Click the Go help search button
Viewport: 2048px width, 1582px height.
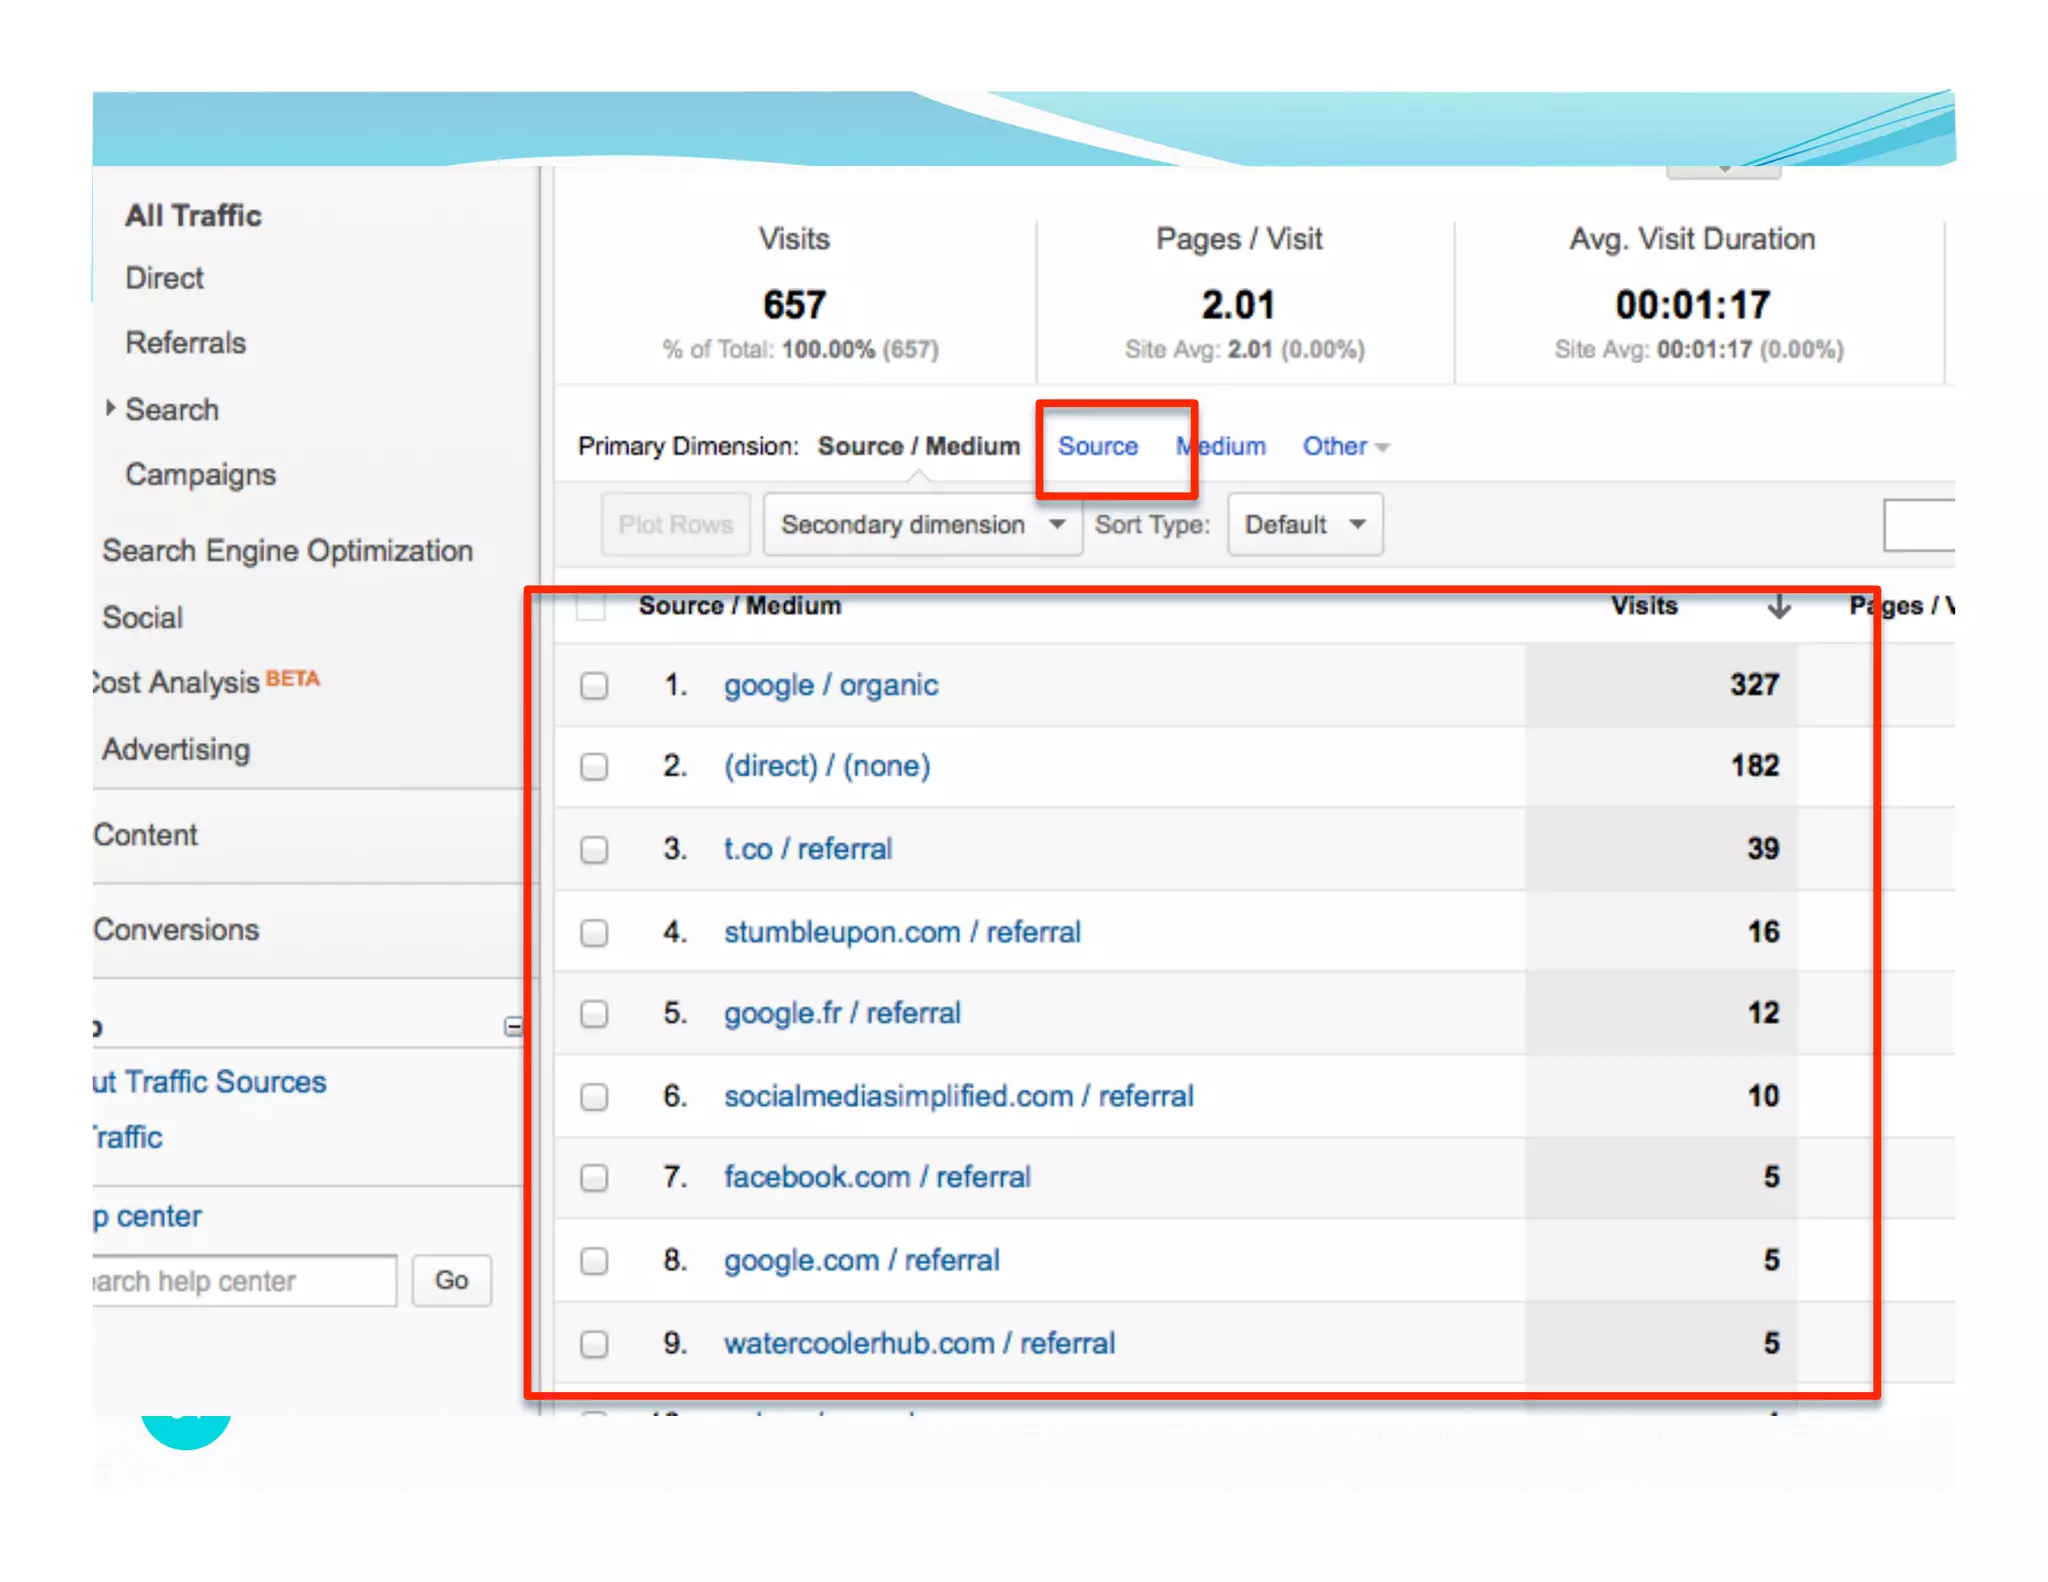pos(451,1280)
